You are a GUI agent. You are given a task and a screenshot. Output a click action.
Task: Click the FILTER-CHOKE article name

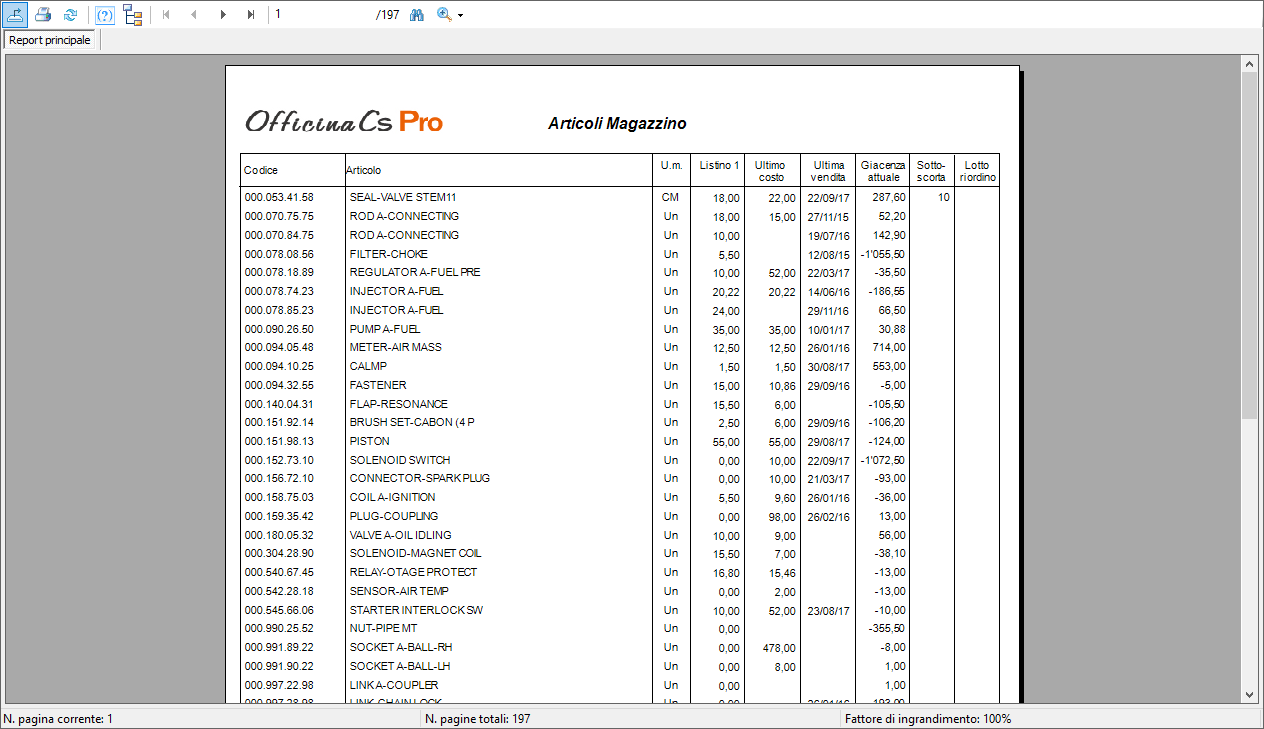[x=389, y=254]
